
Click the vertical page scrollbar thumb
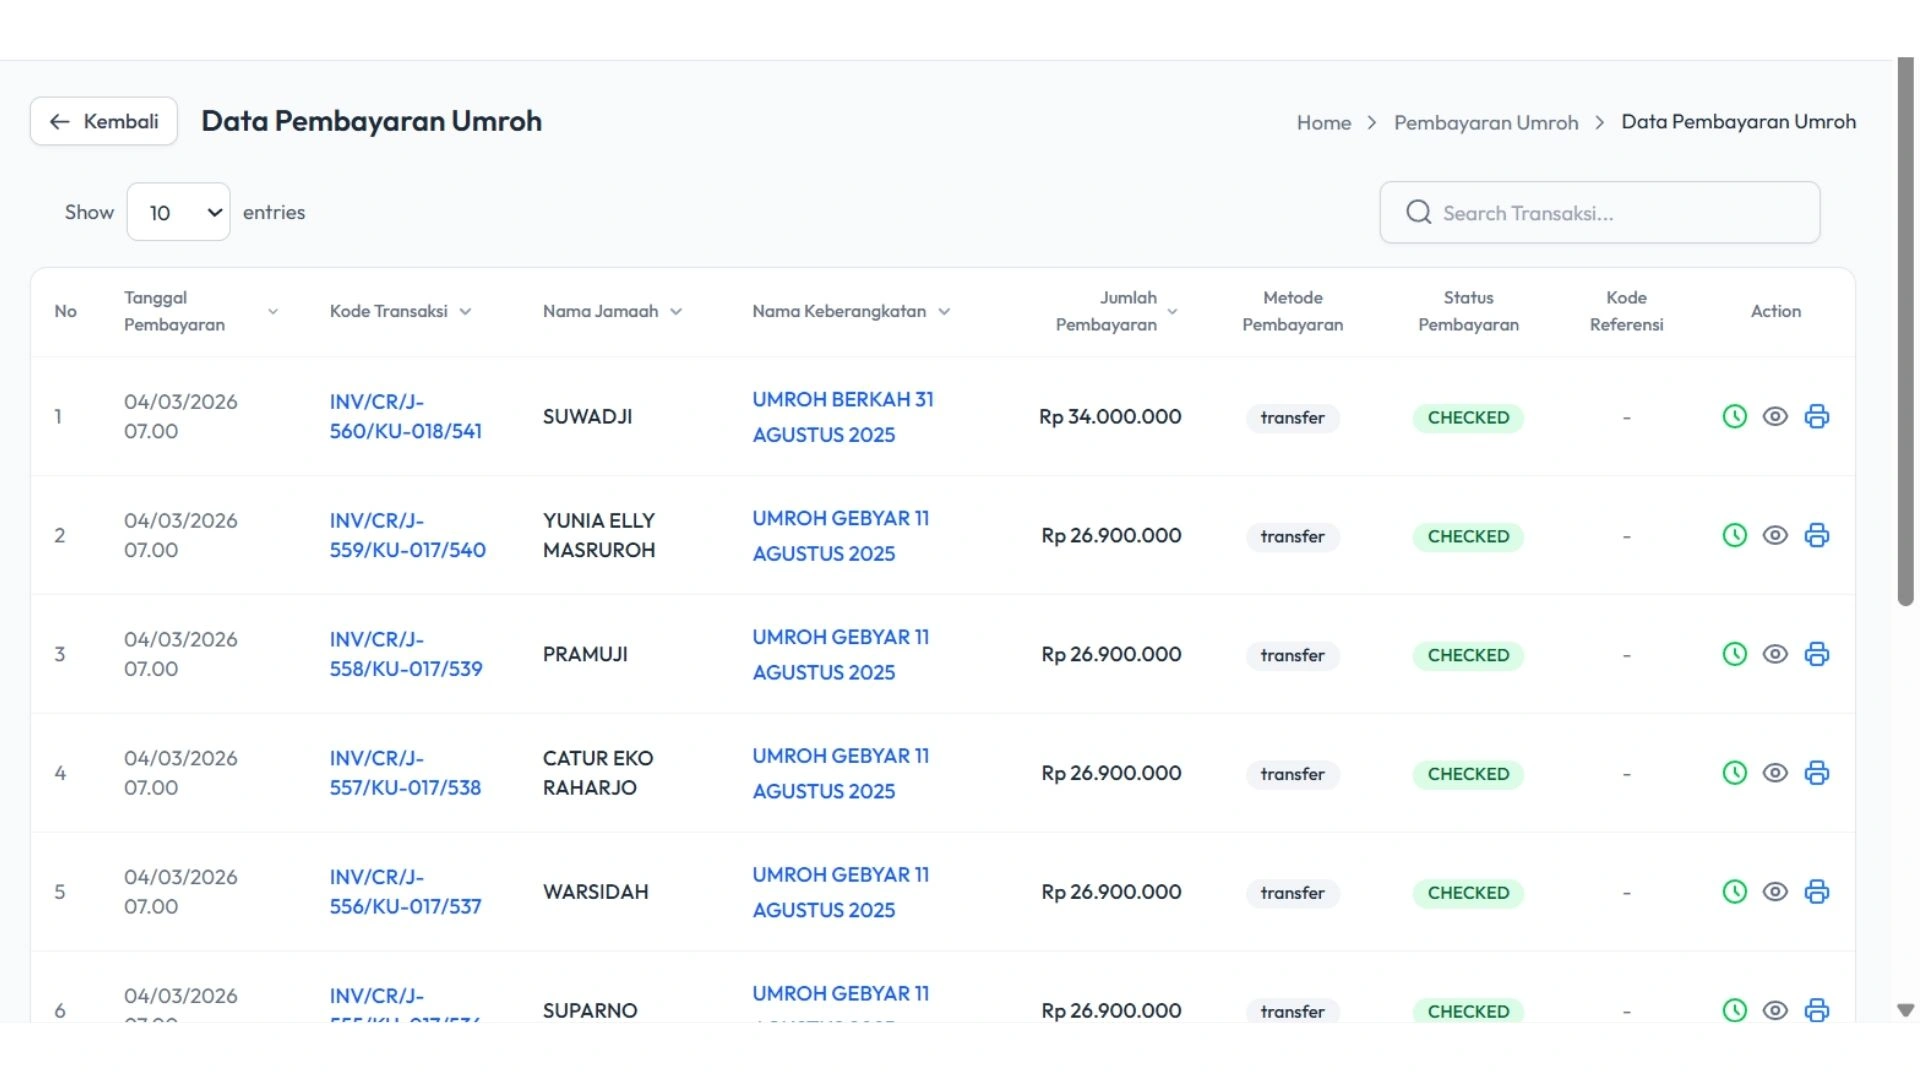1905,330
